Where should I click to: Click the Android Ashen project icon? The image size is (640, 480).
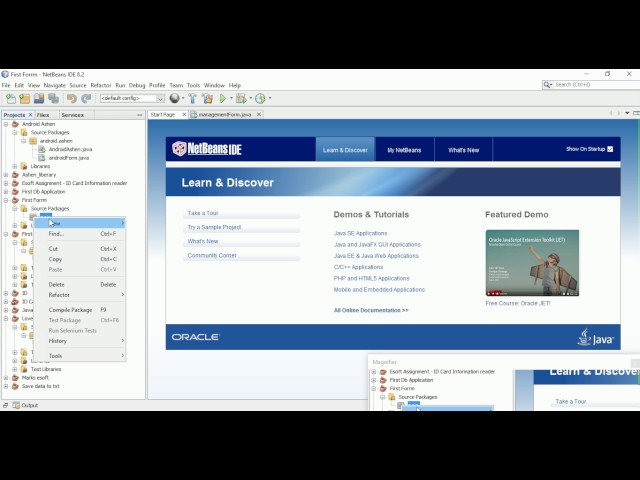[x=16, y=124]
